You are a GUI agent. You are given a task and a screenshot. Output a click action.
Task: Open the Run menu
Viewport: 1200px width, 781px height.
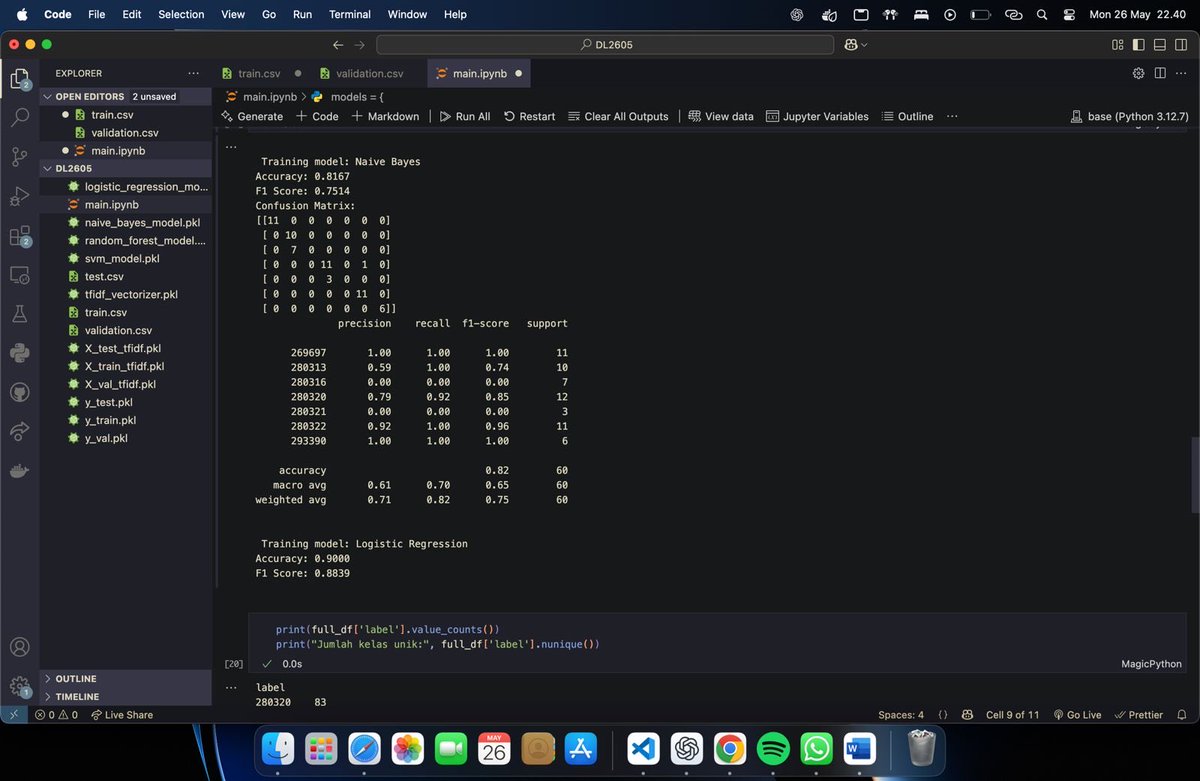302,14
